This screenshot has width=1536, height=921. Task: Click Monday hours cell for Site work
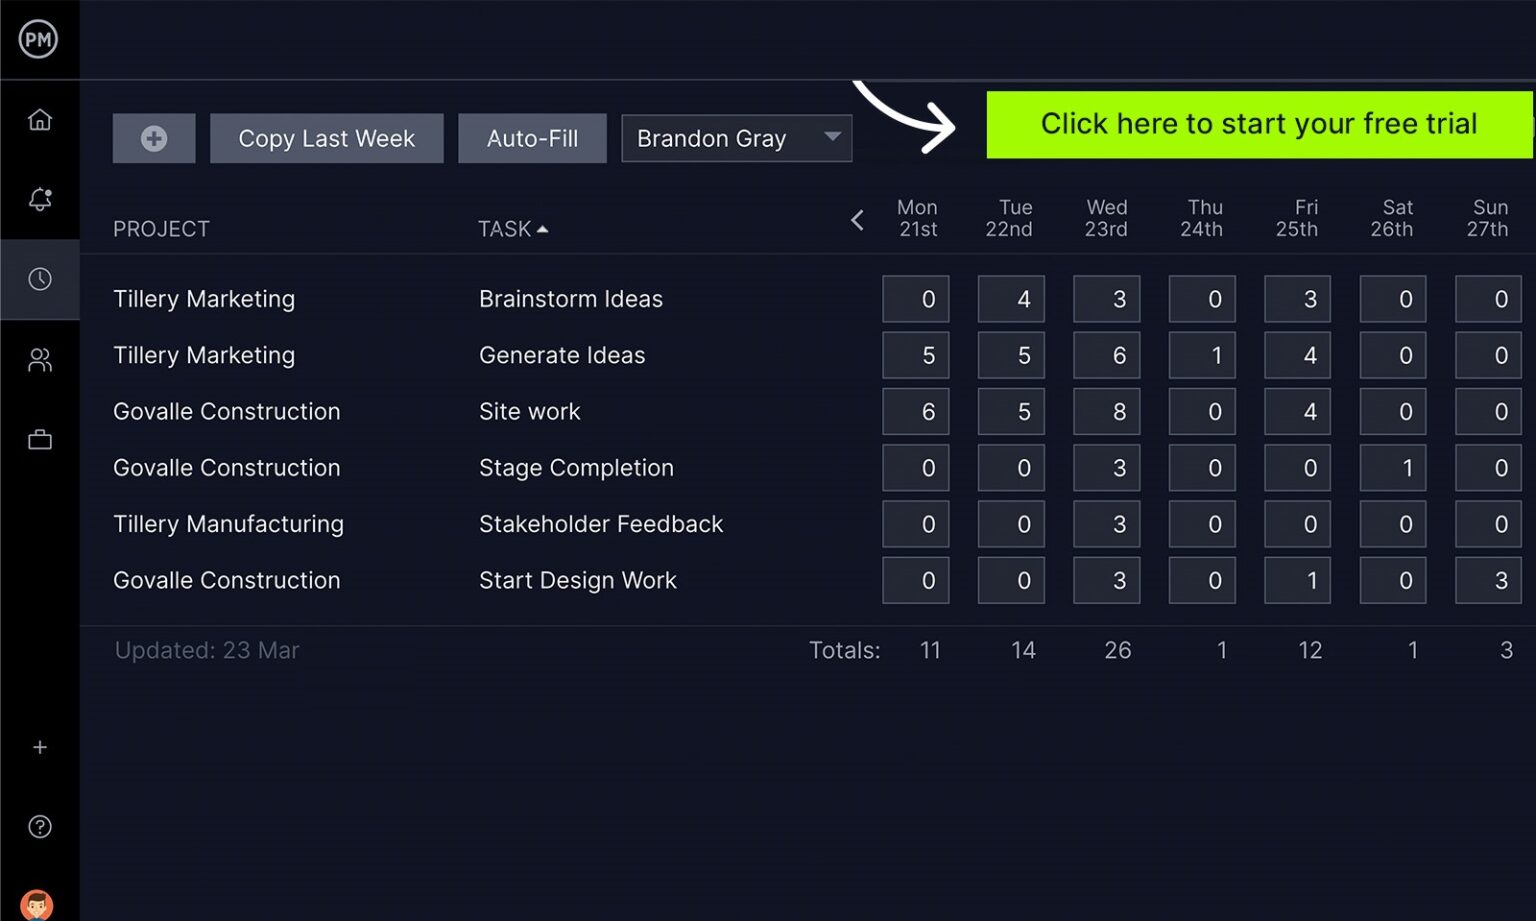(x=915, y=411)
